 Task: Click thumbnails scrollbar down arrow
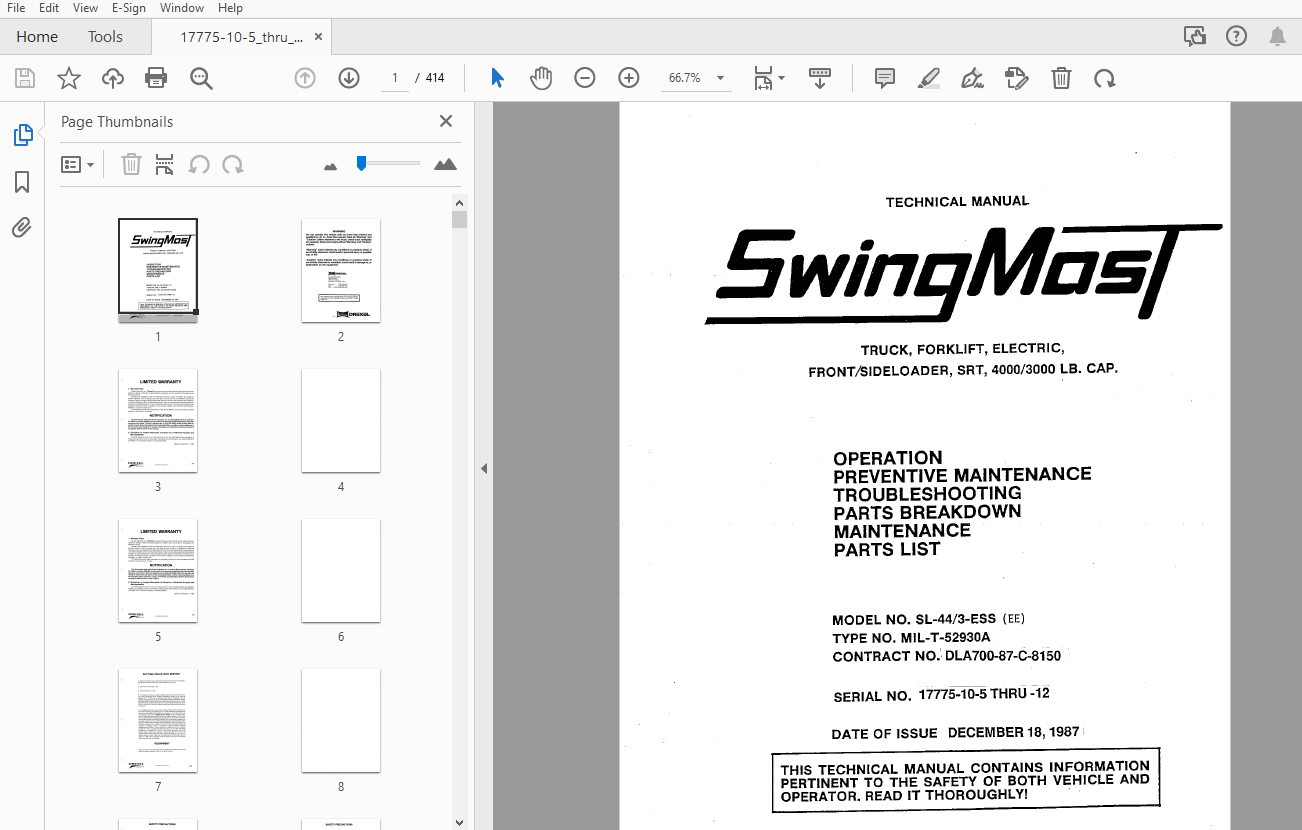459,822
